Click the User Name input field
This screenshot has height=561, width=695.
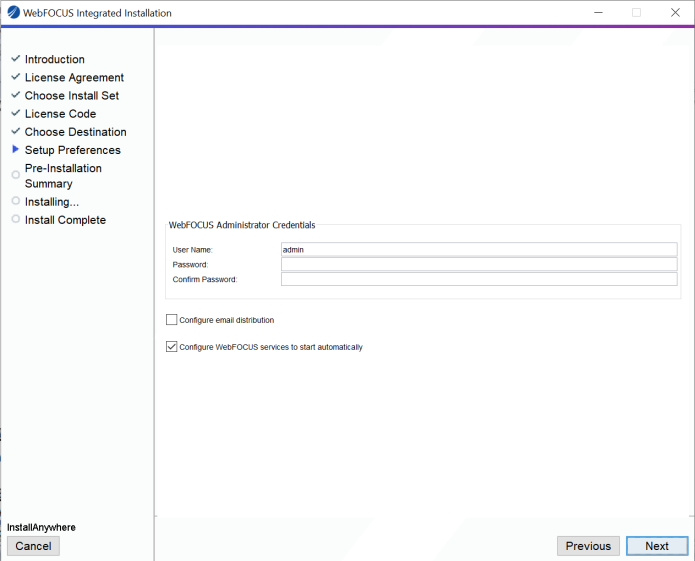[479, 249]
